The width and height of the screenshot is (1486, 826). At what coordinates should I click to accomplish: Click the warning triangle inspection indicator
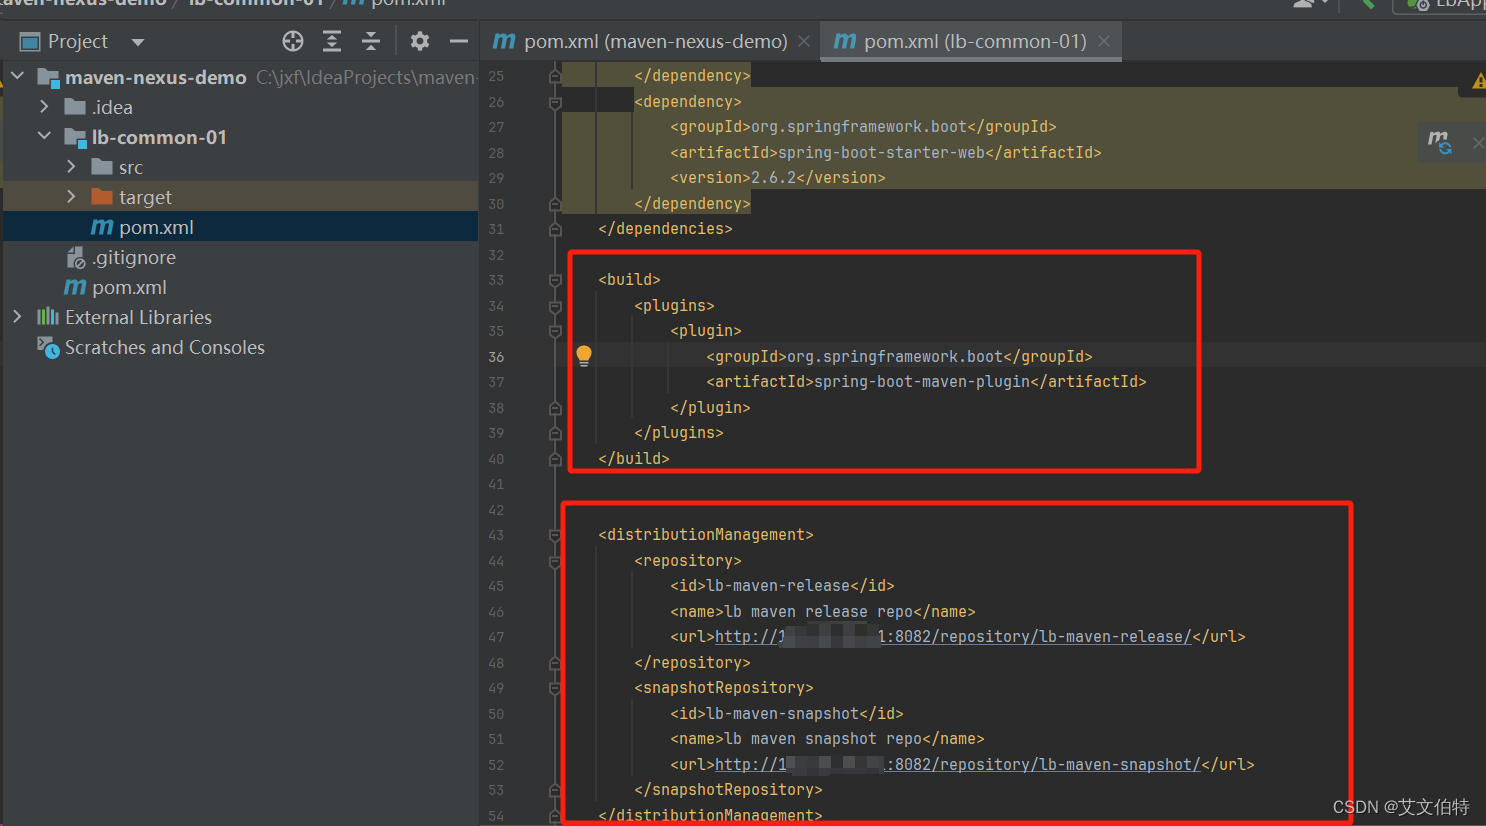(1478, 81)
